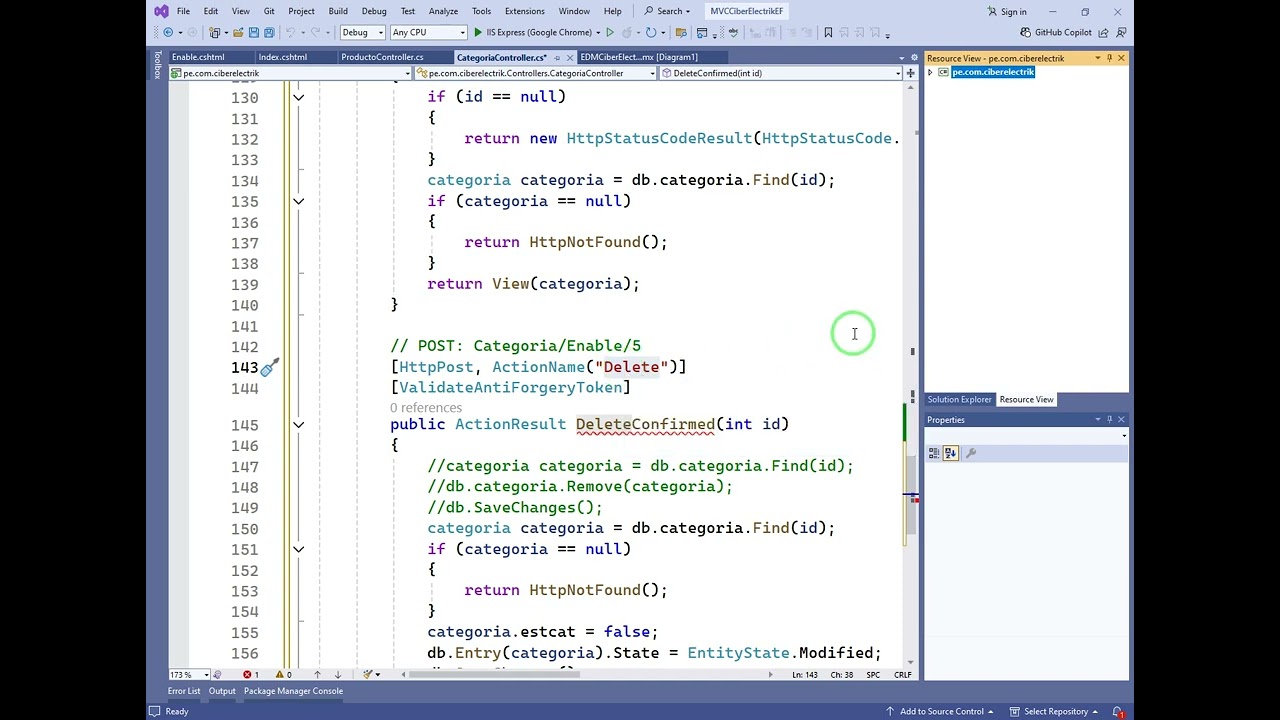The image size is (1280, 720).
Task: Click the GitHub Copilot icon
Action: point(1025,32)
